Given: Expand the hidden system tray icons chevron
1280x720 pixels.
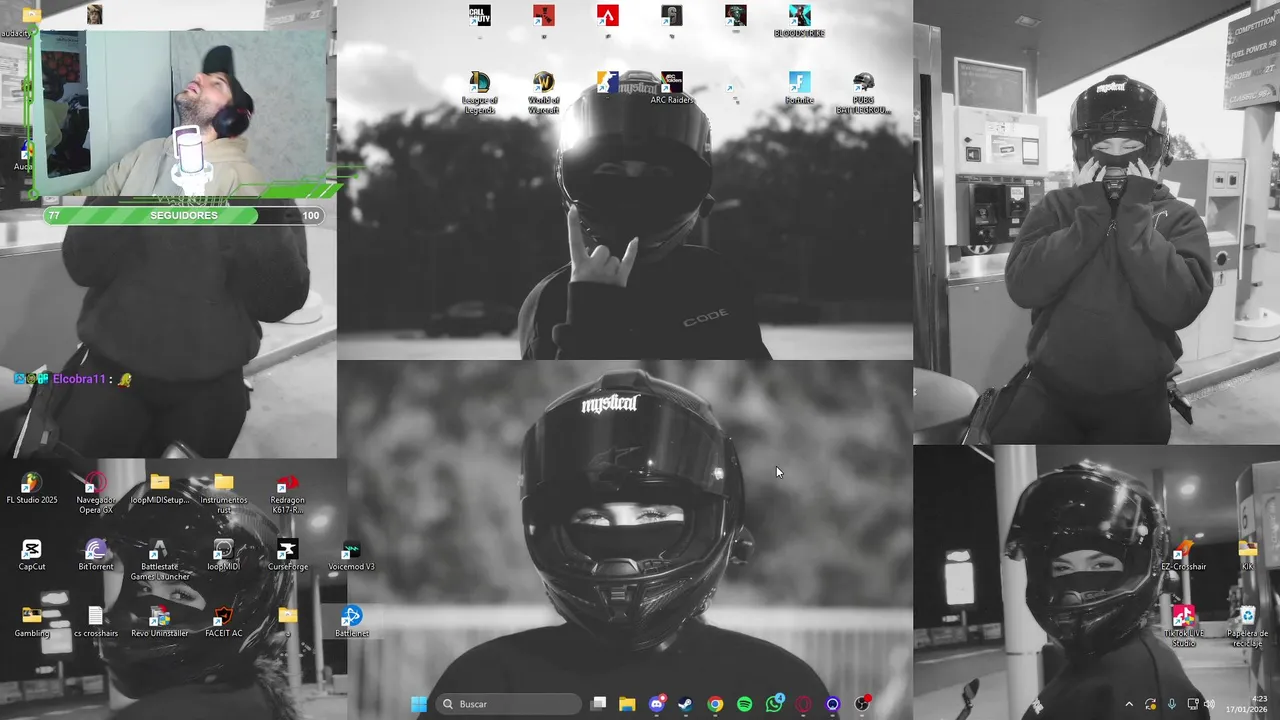Looking at the screenshot, I should pos(1129,704).
